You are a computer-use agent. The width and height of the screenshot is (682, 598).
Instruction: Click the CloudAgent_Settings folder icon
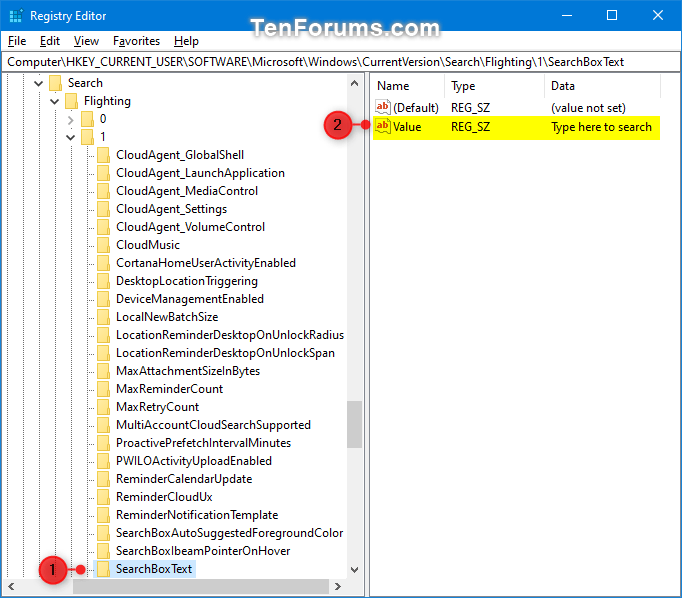tap(104, 209)
